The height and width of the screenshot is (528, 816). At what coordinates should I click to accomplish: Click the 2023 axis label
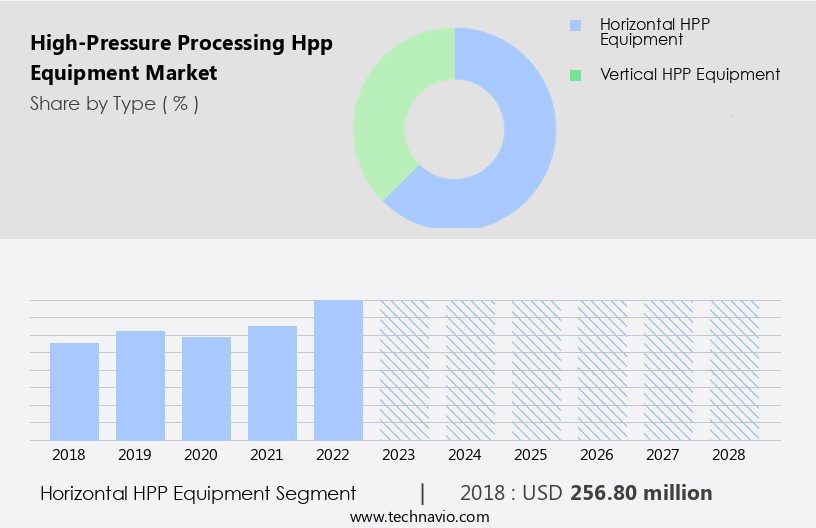(x=399, y=455)
